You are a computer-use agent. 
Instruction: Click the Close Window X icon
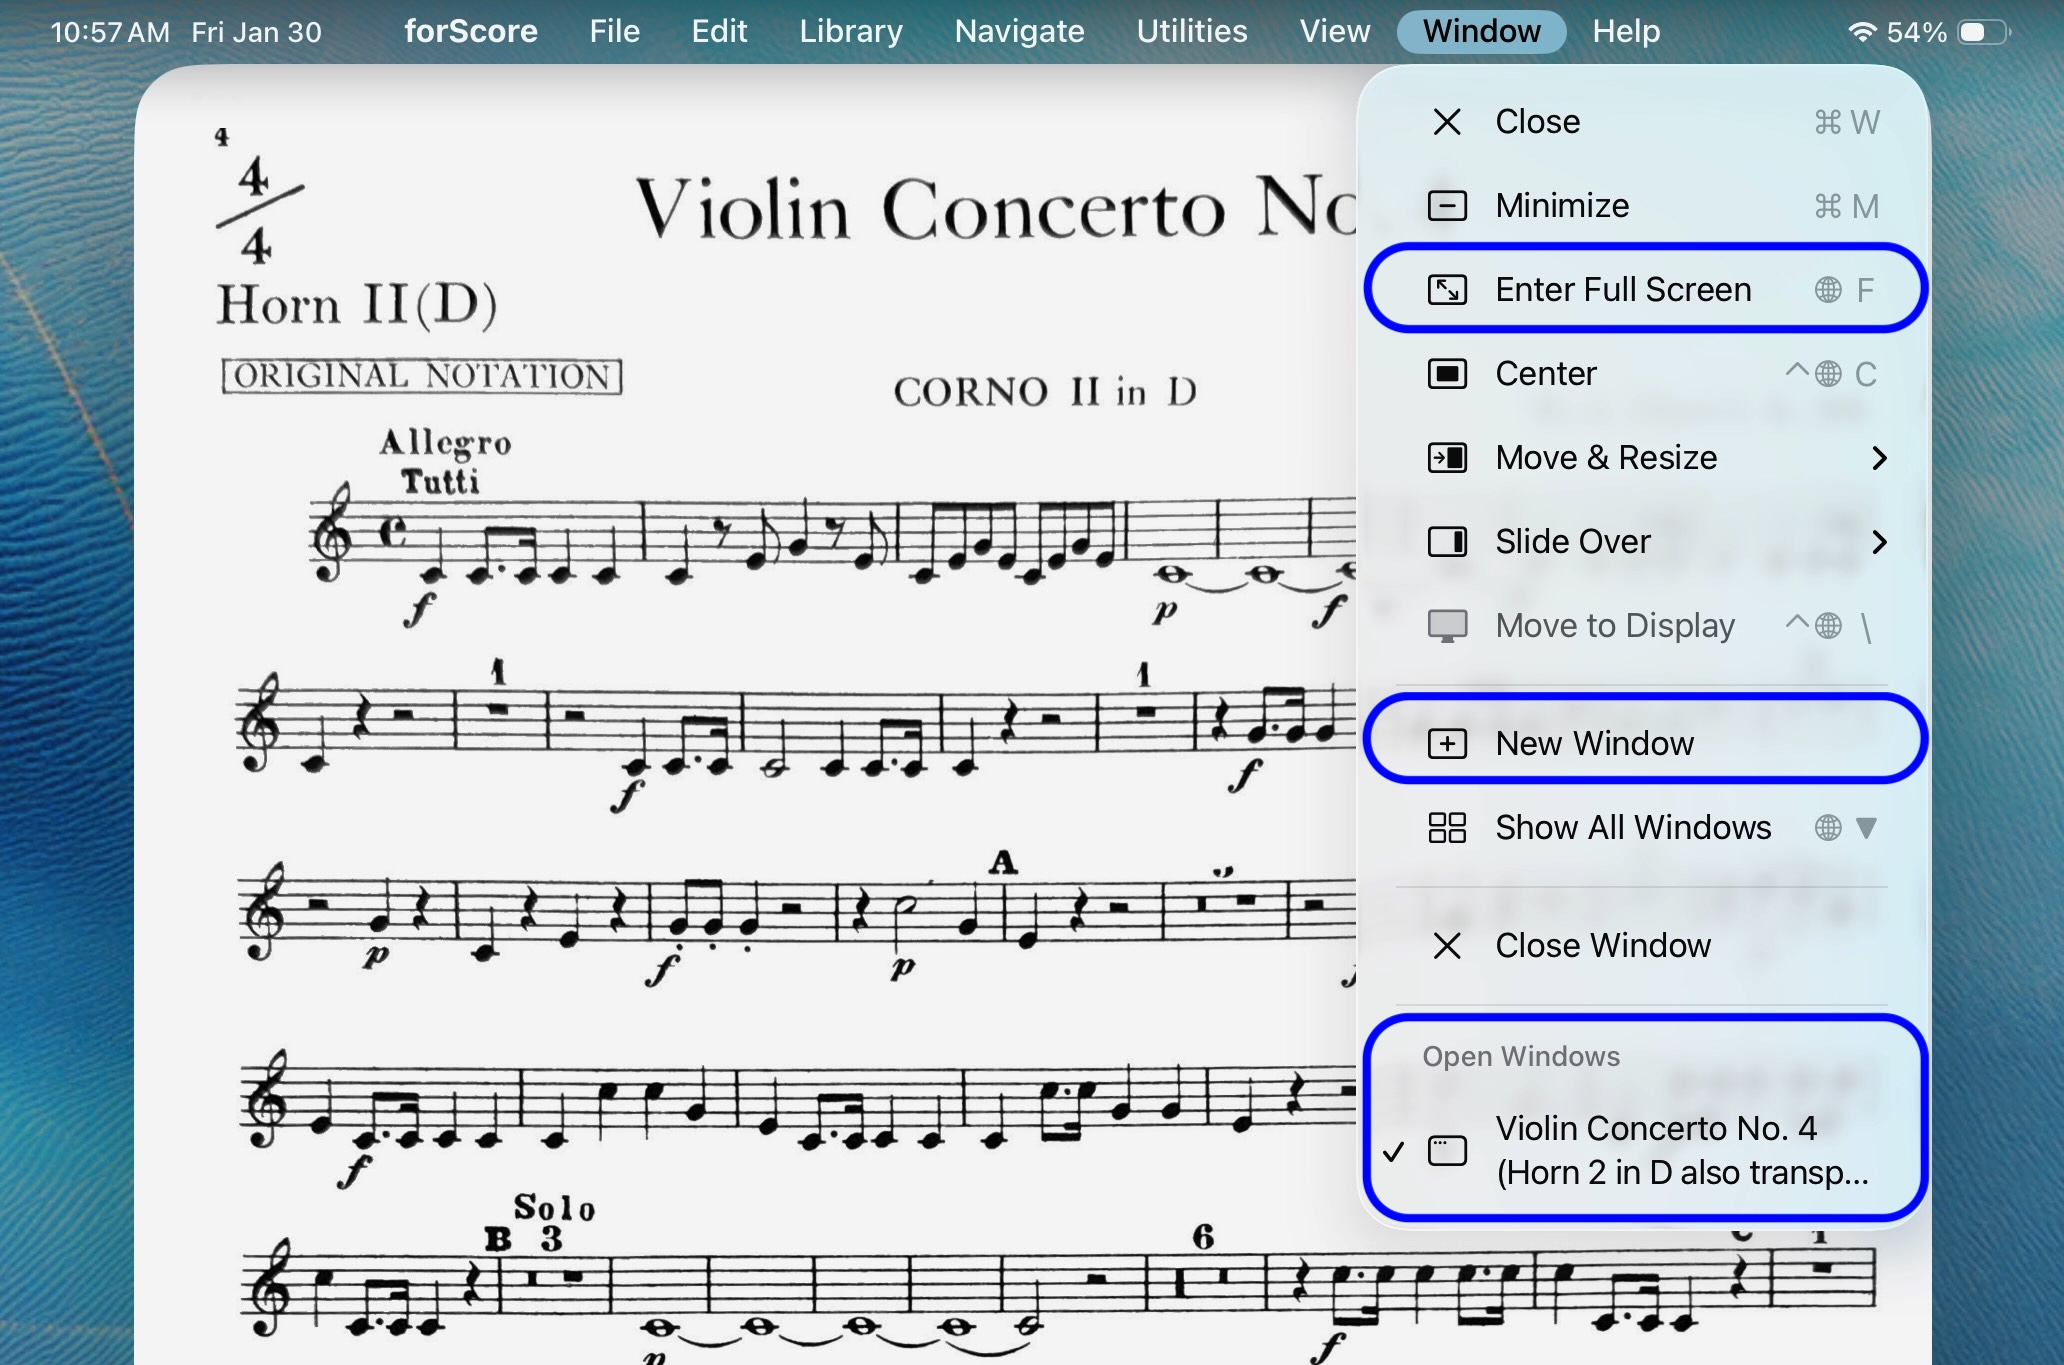tap(1446, 946)
